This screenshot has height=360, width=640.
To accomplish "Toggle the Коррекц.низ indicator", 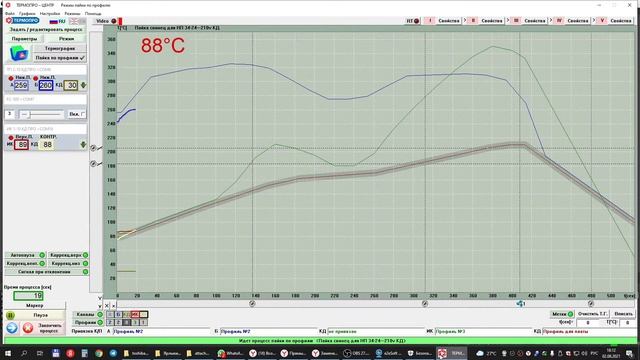I will [85, 263].
